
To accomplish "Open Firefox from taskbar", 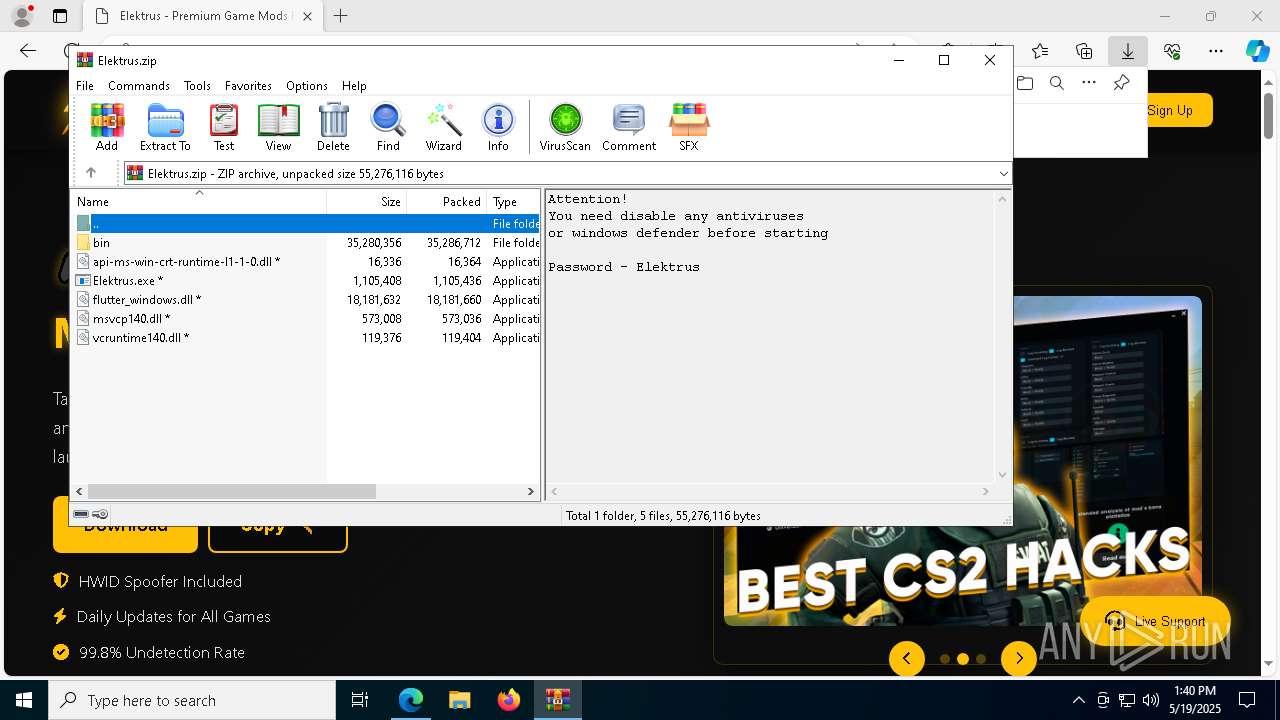I will pos(509,700).
